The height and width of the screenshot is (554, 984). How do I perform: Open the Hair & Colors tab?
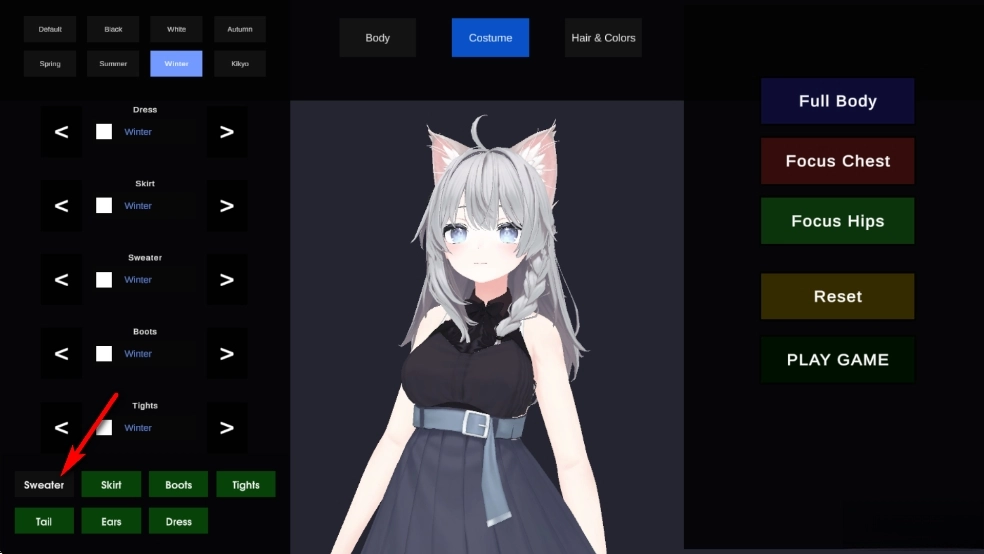click(603, 38)
